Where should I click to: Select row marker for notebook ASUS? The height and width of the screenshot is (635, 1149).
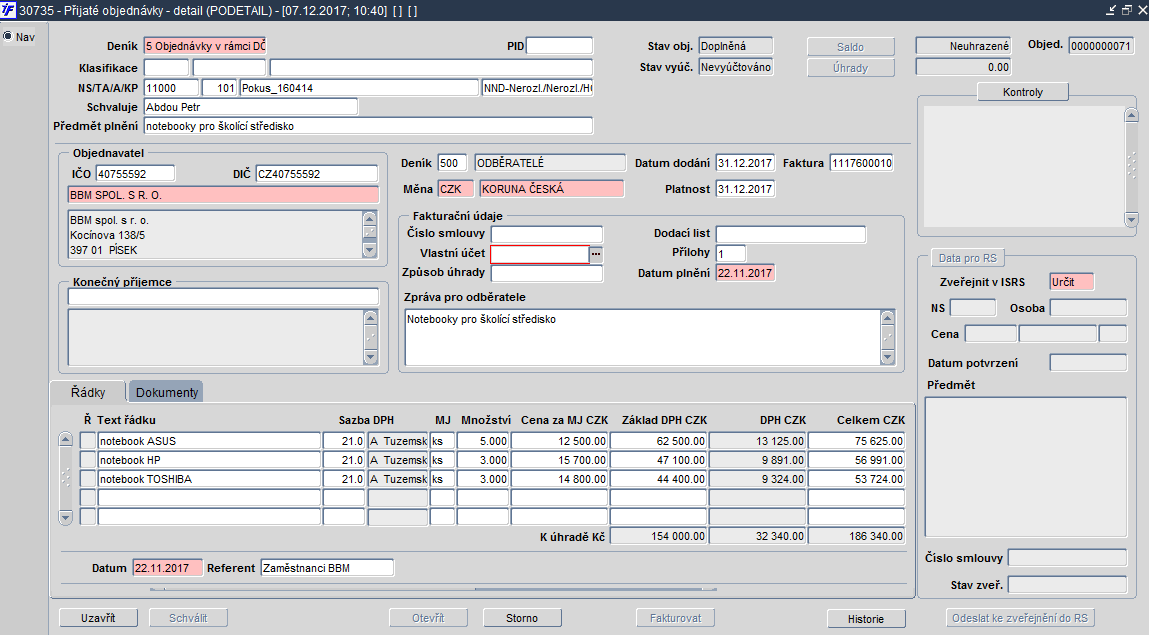tap(88, 441)
